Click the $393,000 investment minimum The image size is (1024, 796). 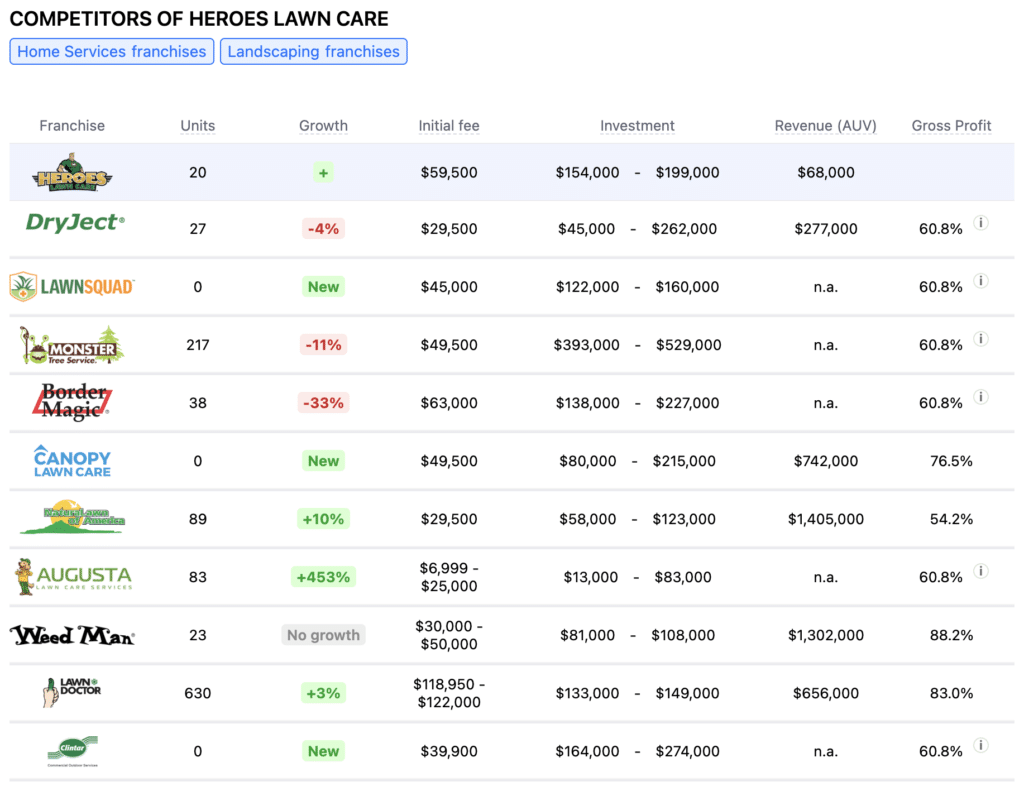pos(586,345)
